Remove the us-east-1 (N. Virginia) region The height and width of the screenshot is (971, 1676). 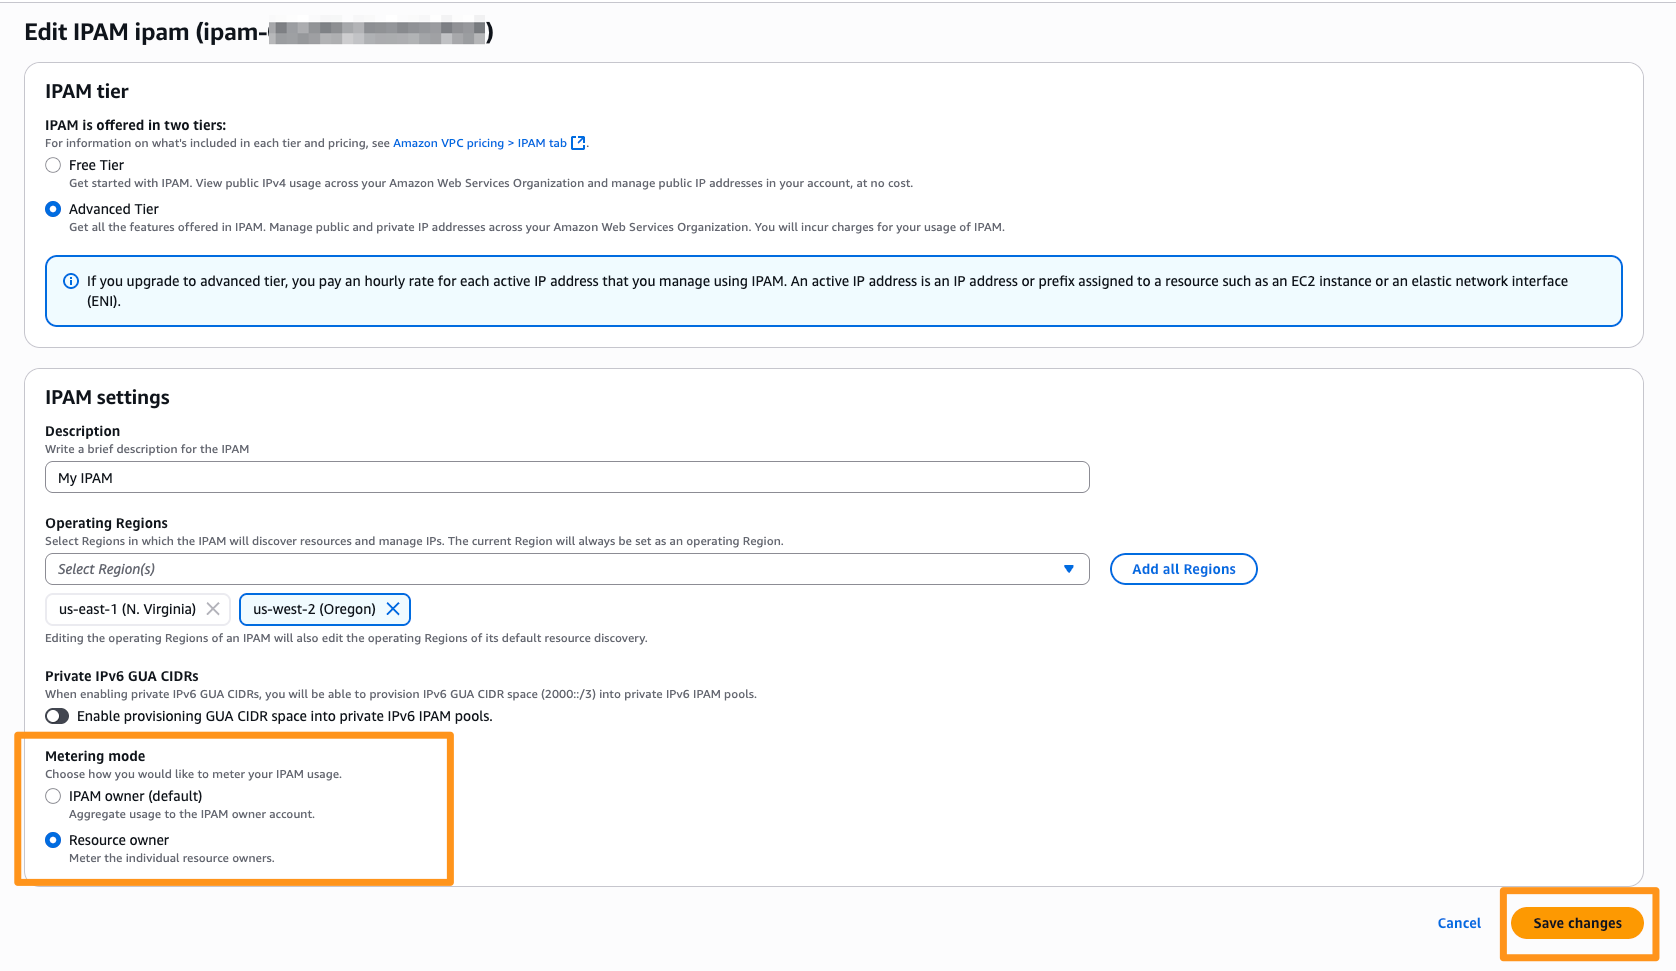[x=213, y=608]
